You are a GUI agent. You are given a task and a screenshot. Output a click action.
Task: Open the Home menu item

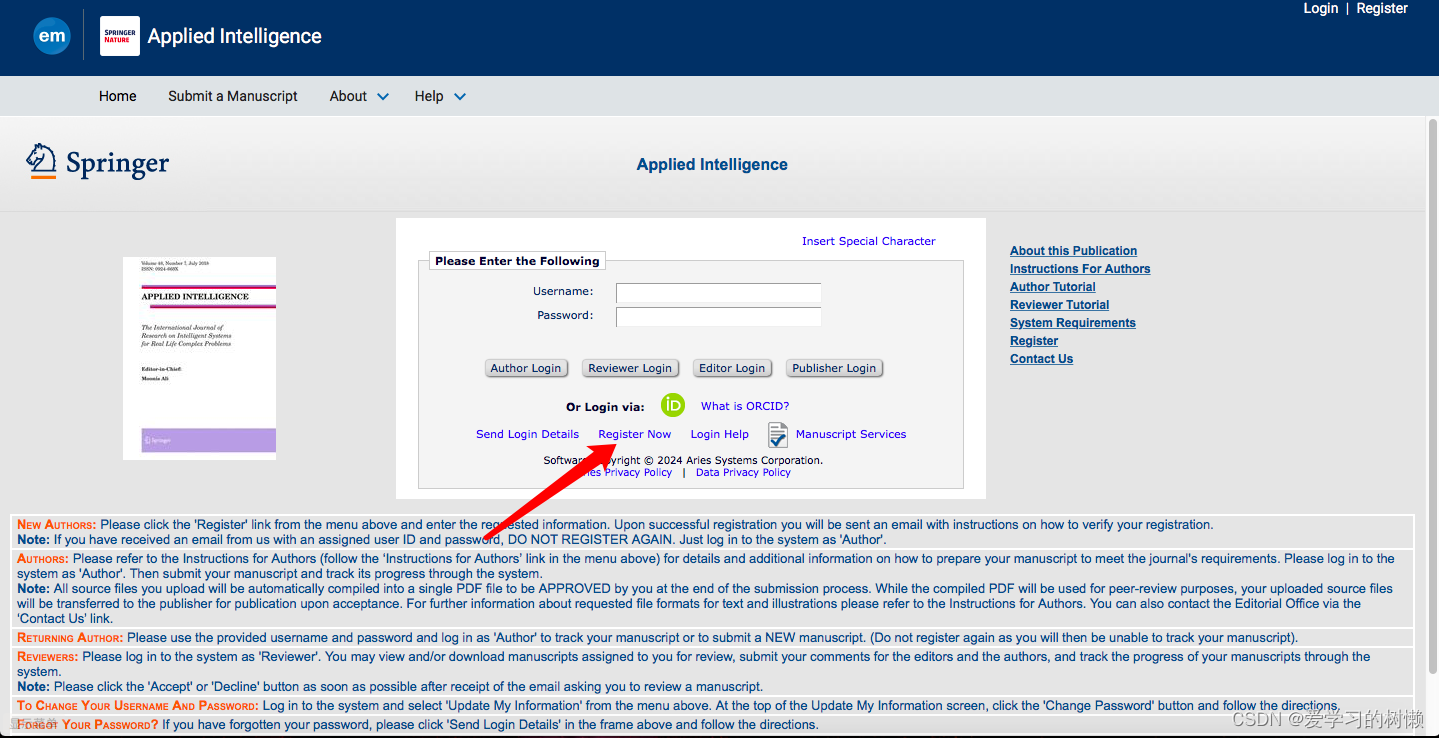click(118, 96)
